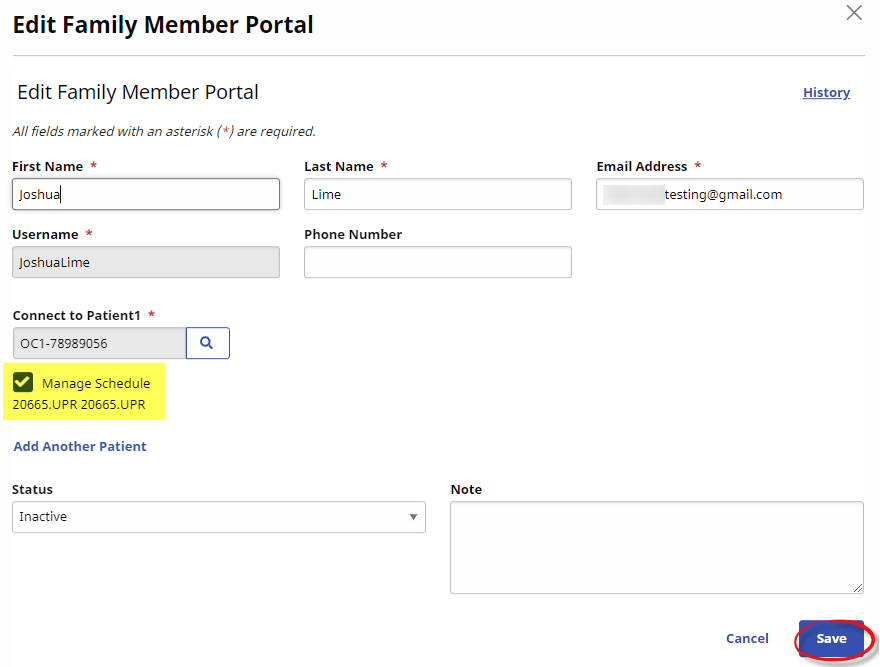Viewport: 880px width, 667px height.
Task: Focus the First Name field containing Joshua
Action: coord(146,194)
